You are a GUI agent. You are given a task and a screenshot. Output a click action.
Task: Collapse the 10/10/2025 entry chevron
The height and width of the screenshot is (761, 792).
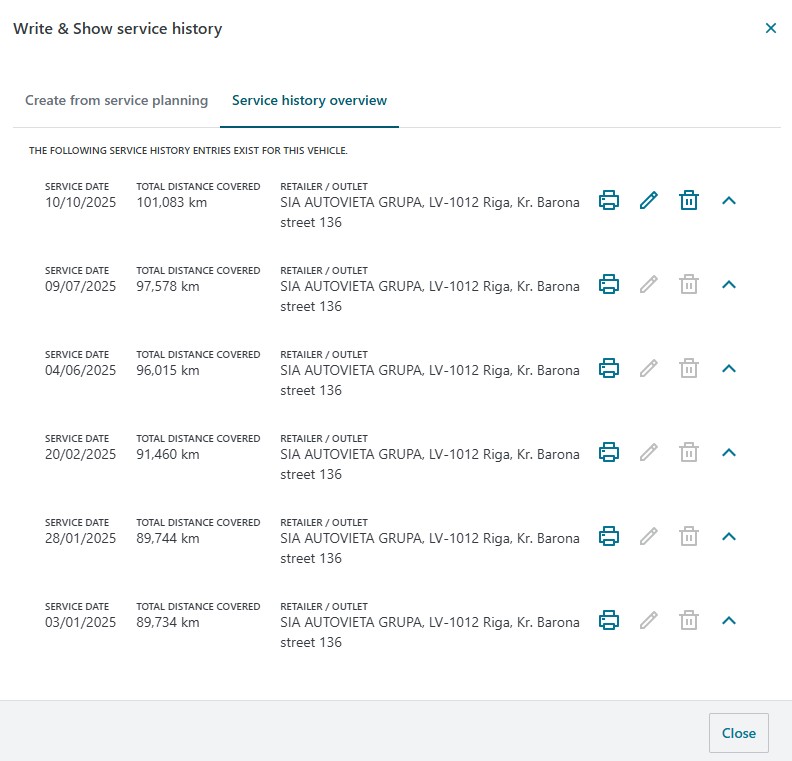pyautogui.click(x=729, y=200)
